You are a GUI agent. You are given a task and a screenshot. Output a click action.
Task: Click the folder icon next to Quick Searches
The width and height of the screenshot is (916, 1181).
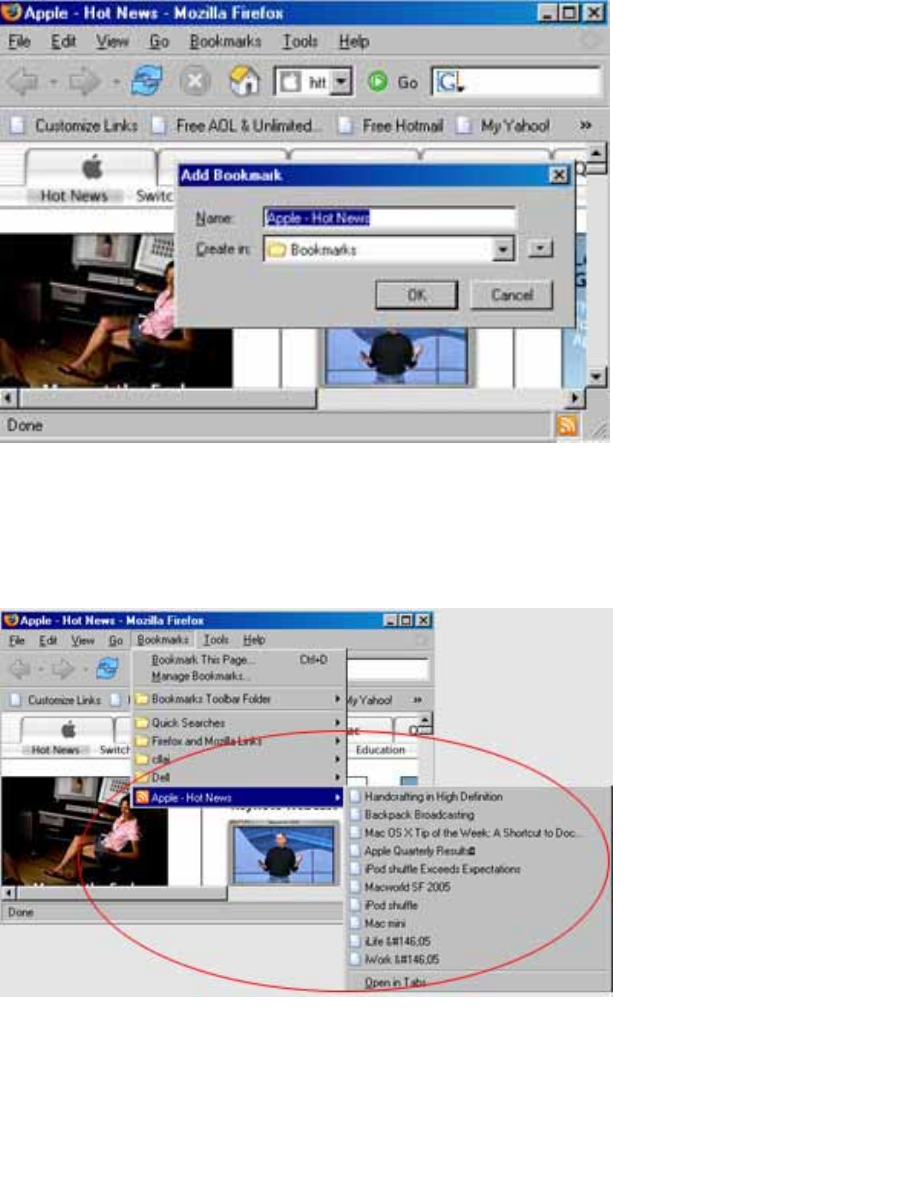pyautogui.click(x=142, y=722)
